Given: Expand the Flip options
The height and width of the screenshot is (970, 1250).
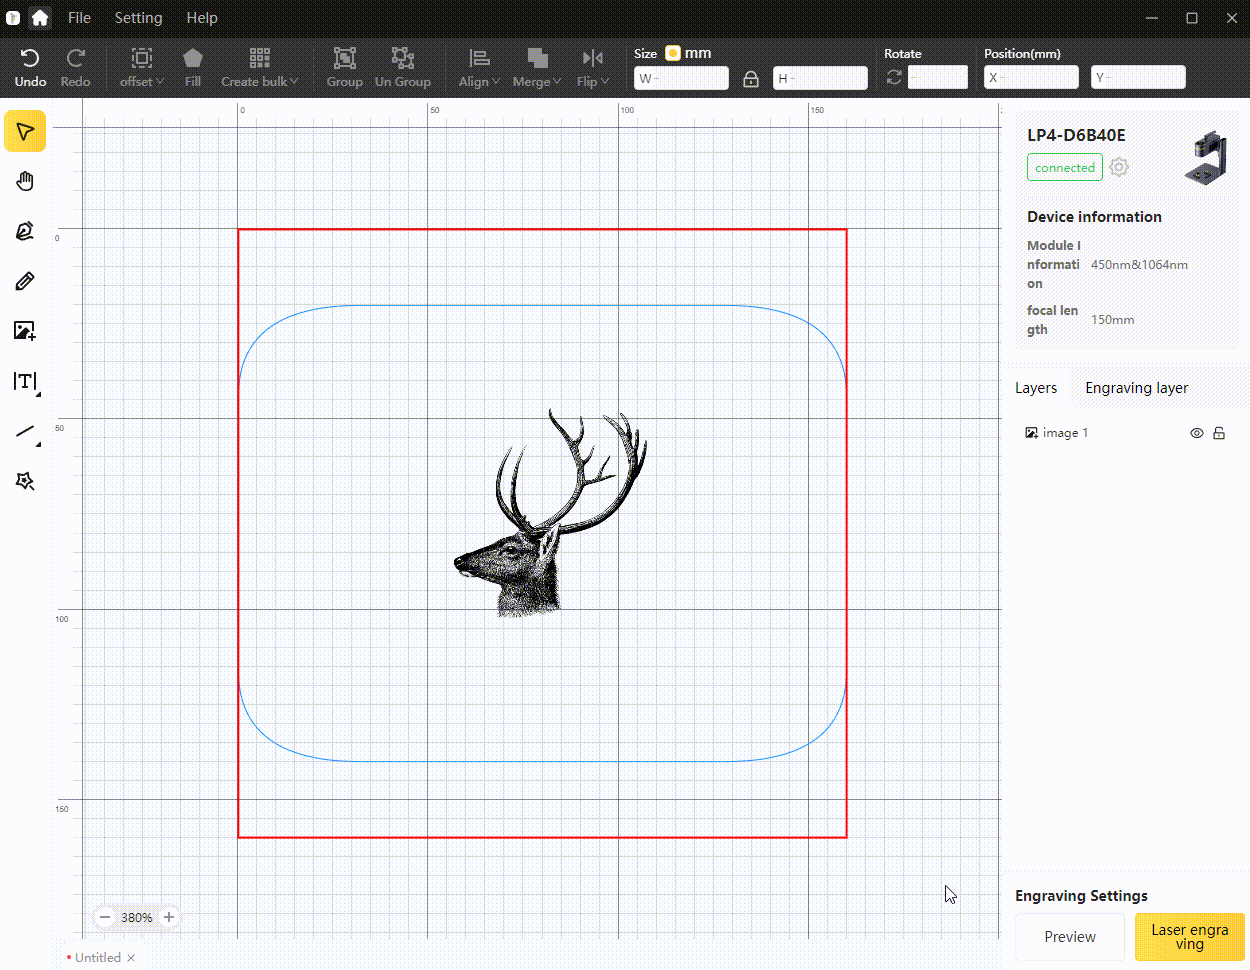Looking at the screenshot, I should (x=593, y=68).
